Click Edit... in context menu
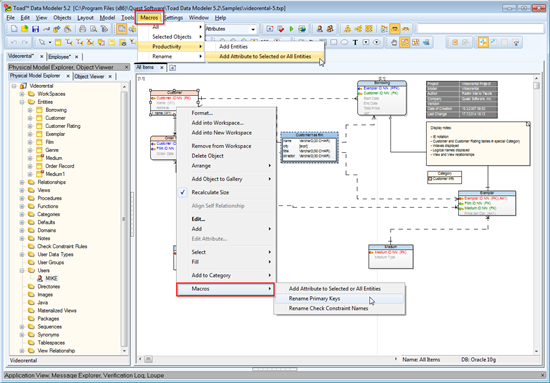The width and height of the screenshot is (550, 383). pyautogui.click(x=226, y=219)
